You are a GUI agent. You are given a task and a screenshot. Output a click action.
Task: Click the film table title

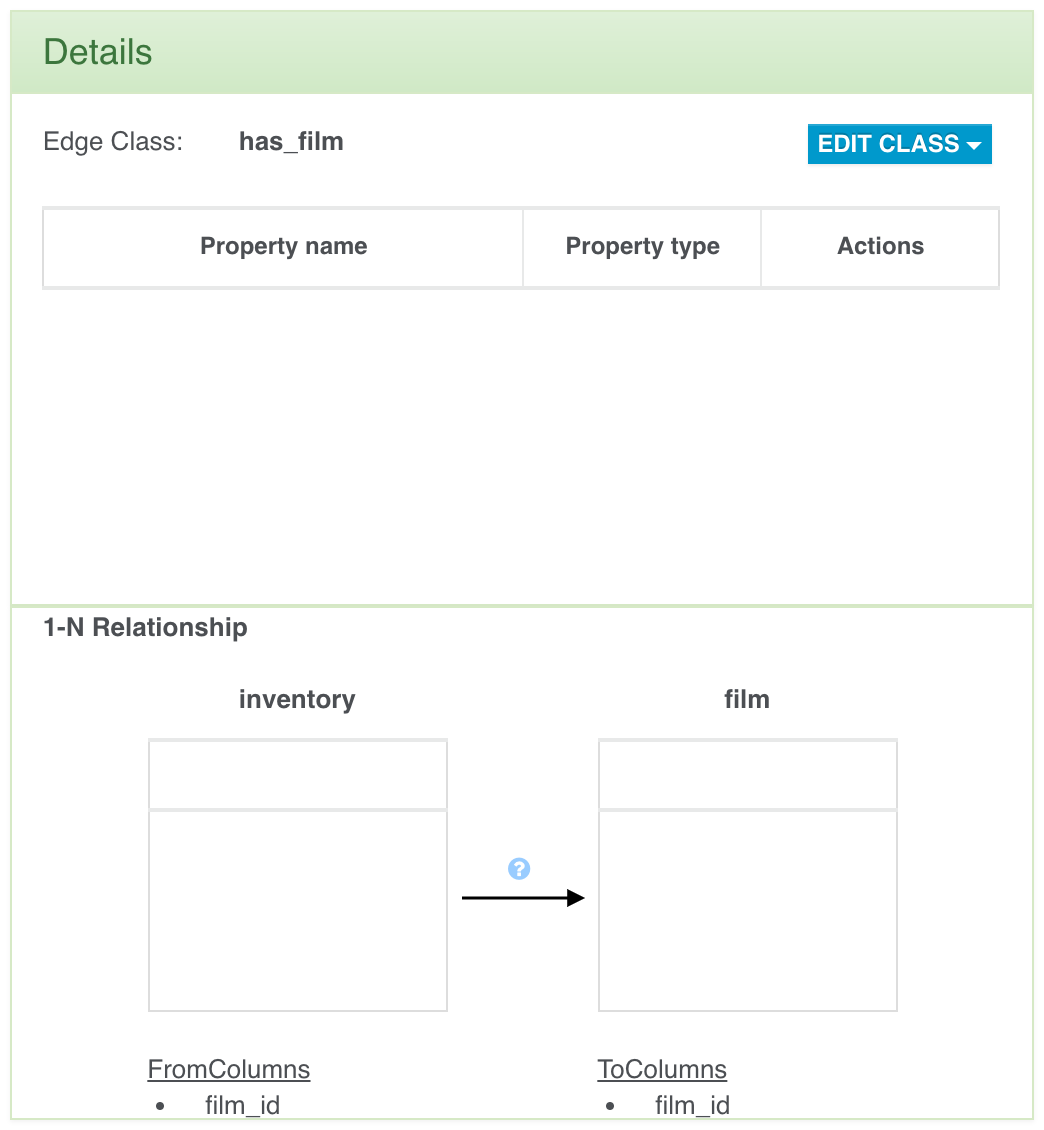click(x=747, y=699)
